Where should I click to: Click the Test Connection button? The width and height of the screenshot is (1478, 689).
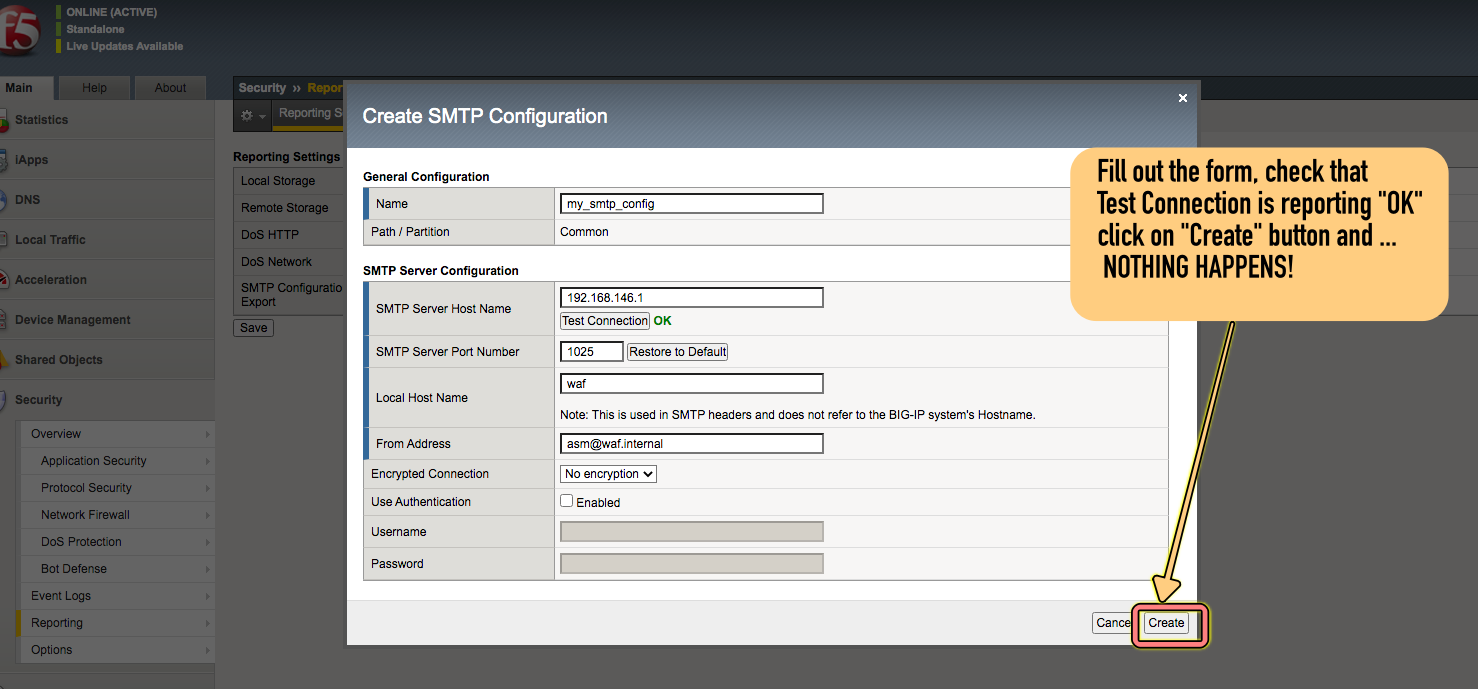click(604, 320)
